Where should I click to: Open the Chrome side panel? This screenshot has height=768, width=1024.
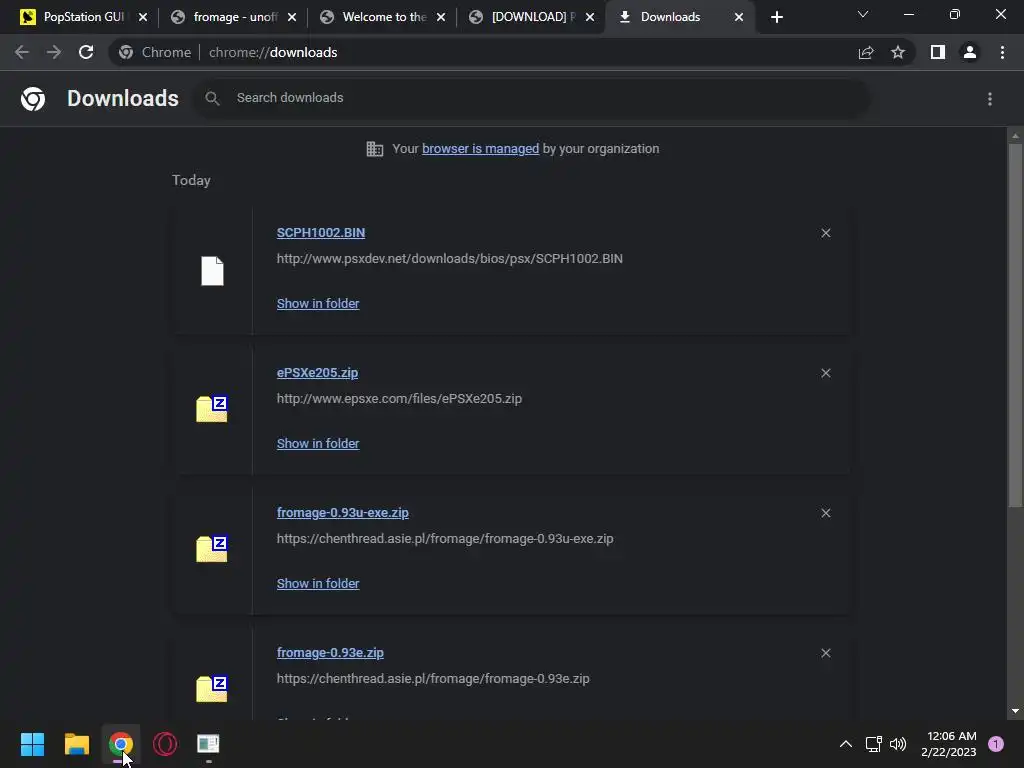pyautogui.click(x=938, y=52)
